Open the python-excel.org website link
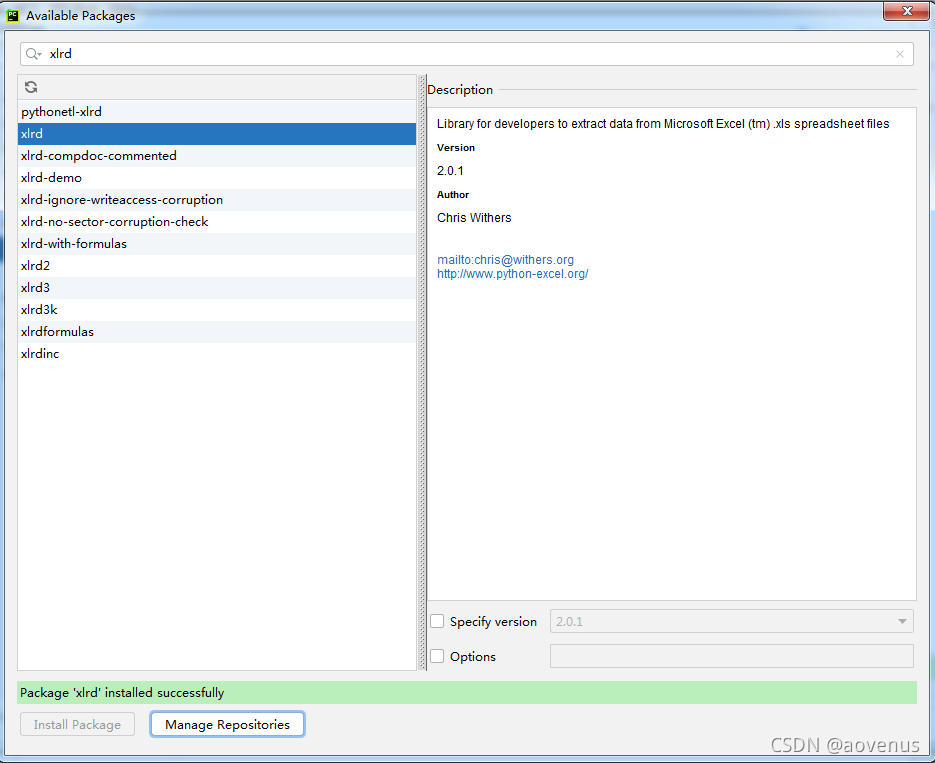This screenshot has width=935, height=763. [512, 274]
